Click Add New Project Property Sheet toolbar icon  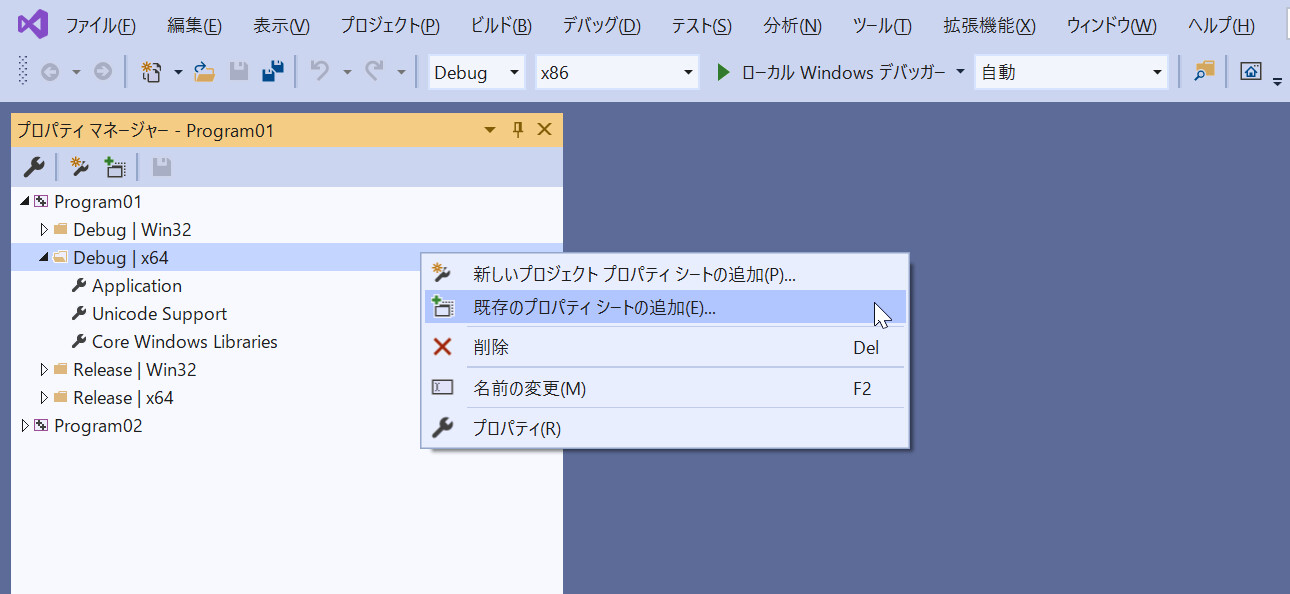[80, 167]
